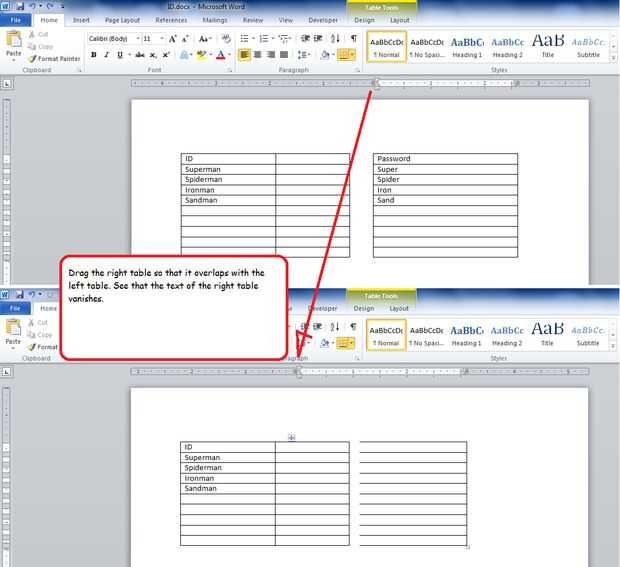Switch to the References tab in the upper window
This screenshot has height=567, width=620.
pyautogui.click(x=171, y=20)
